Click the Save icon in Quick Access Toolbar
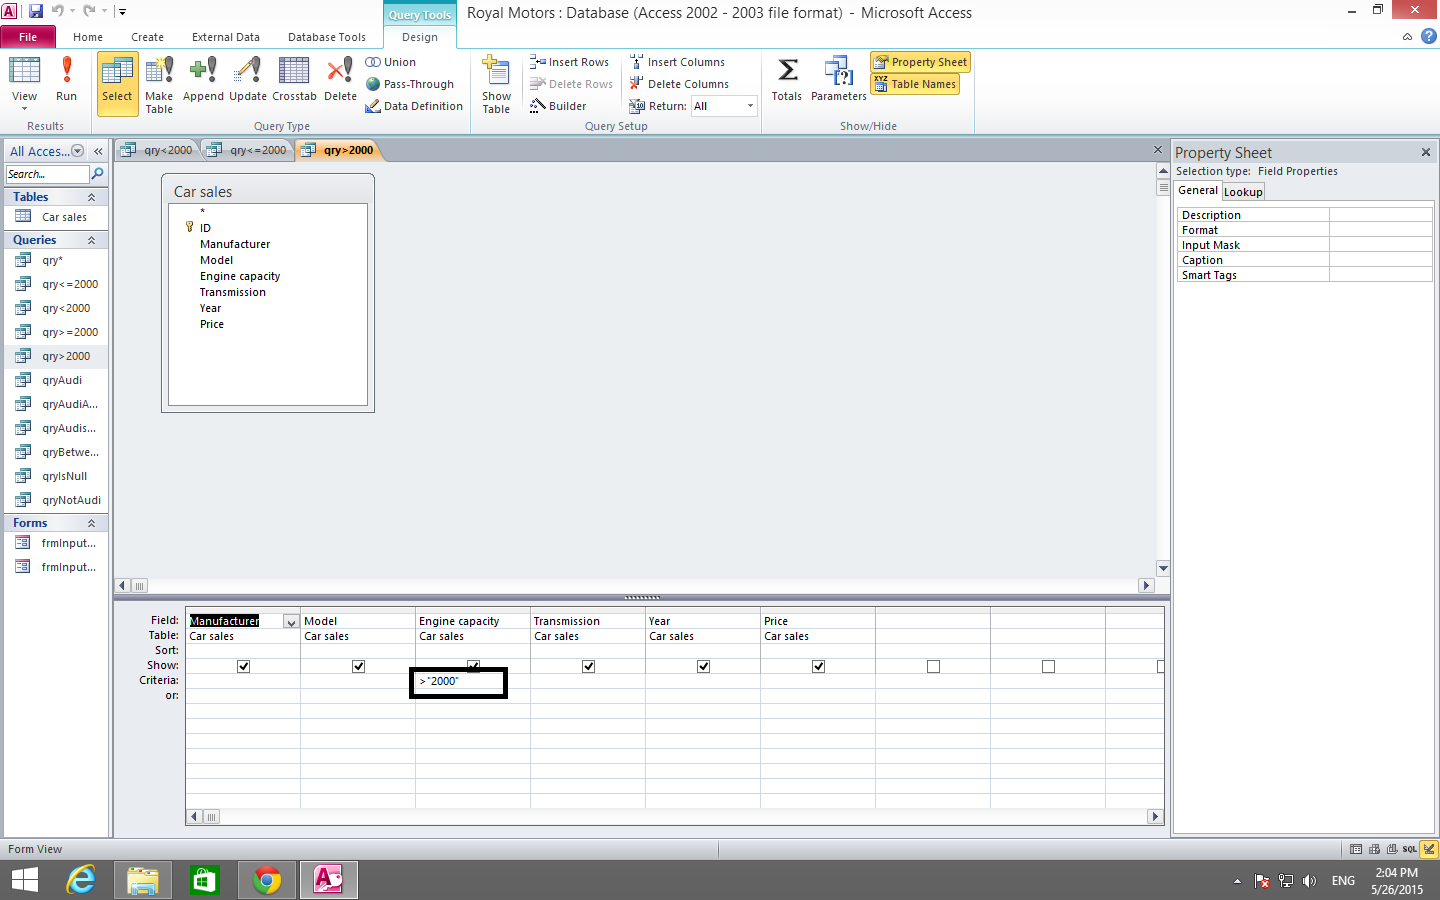The image size is (1440, 900). click(36, 11)
